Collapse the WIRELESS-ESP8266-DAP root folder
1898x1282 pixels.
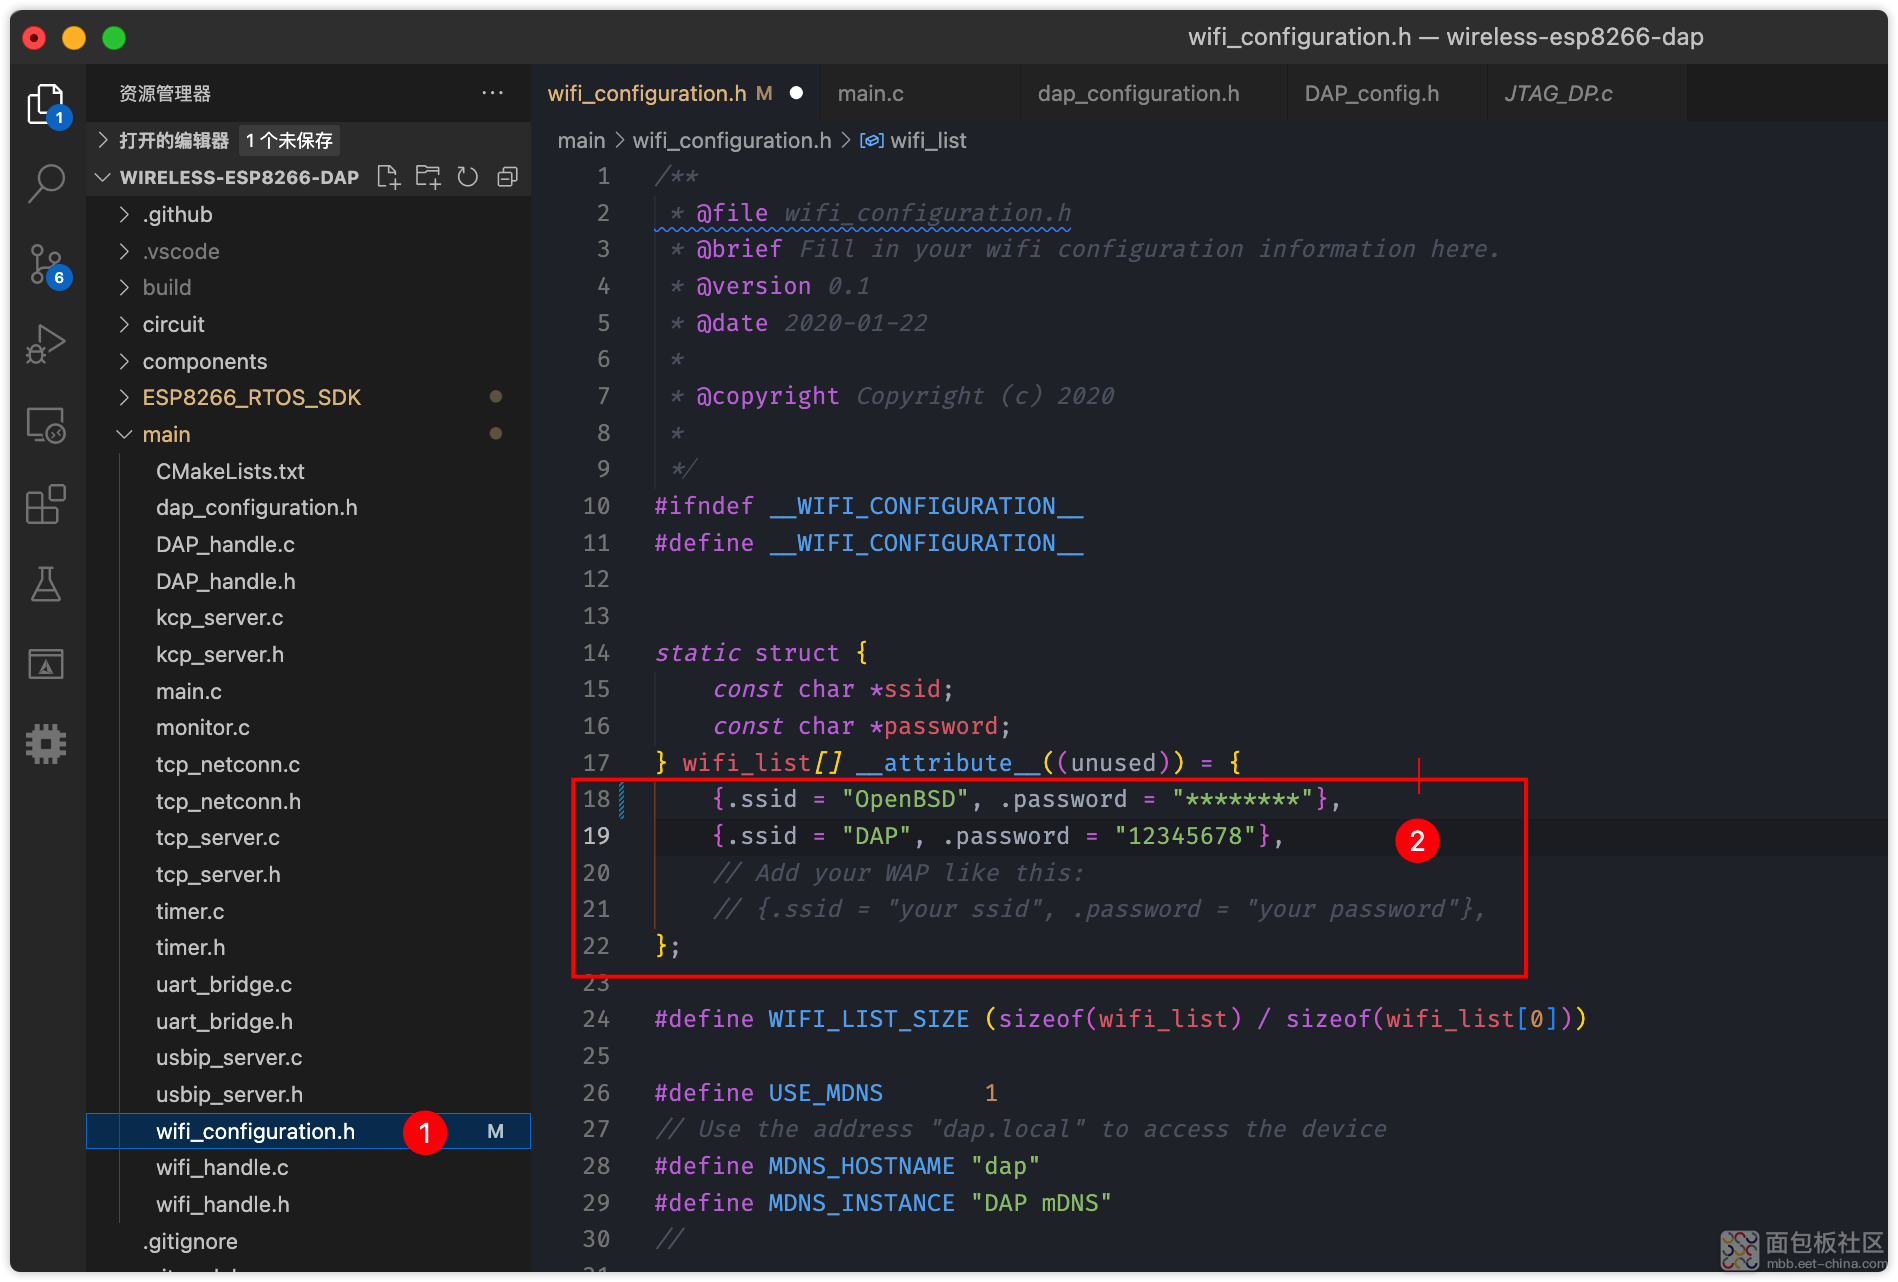[x=103, y=177]
